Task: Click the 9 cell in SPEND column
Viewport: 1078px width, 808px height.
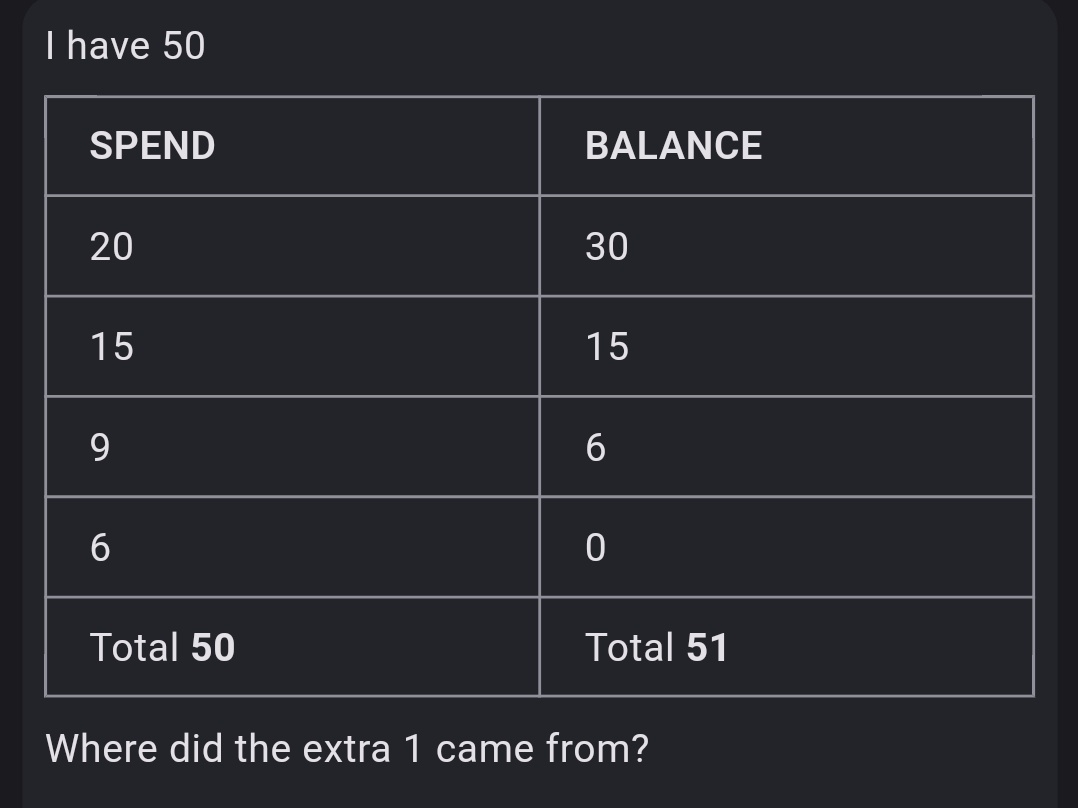Action: click(x=100, y=447)
